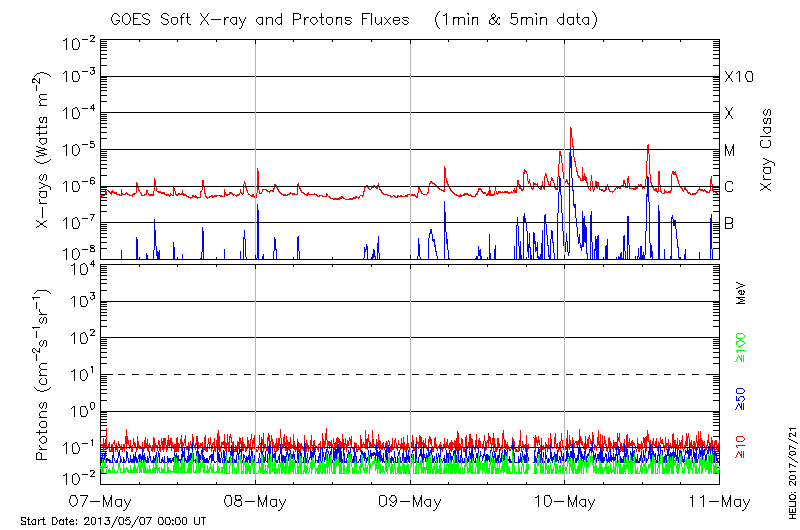Select the 10-May date tick label
Image resolution: width=800 pixels, height=530 pixels.
tap(564, 500)
